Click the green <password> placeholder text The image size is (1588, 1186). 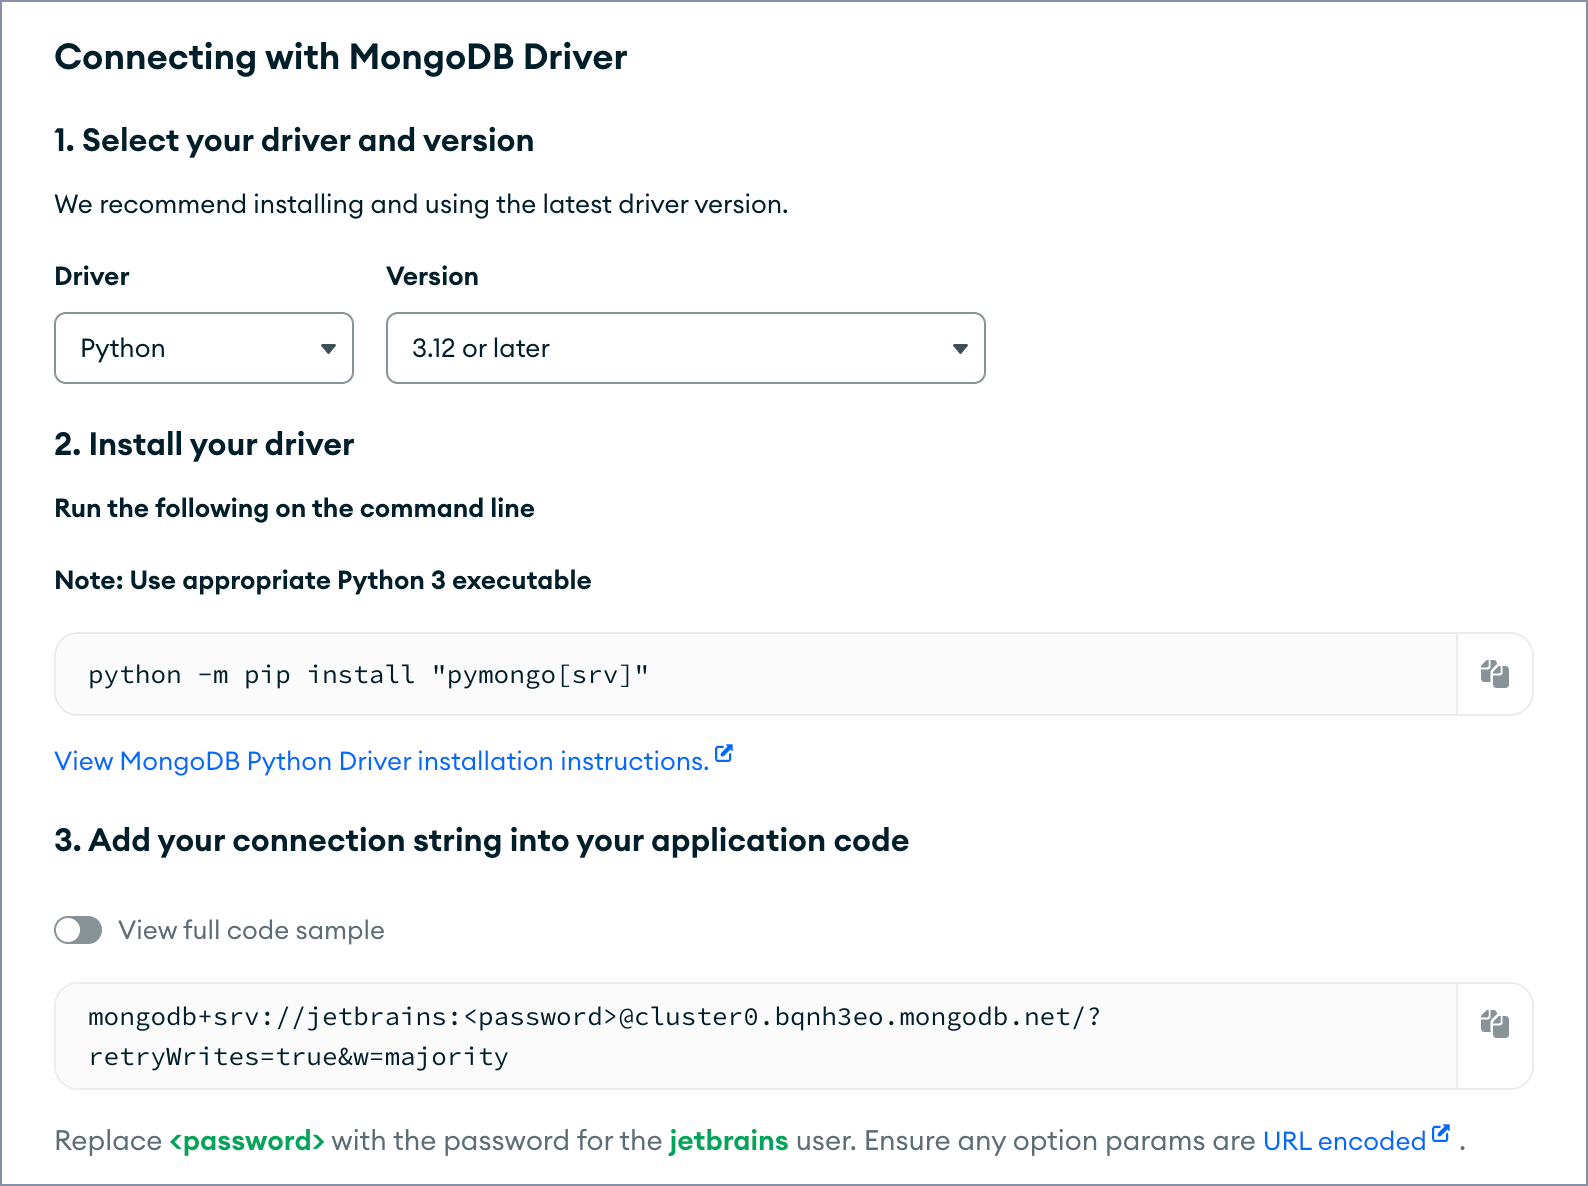(x=247, y=1141)
